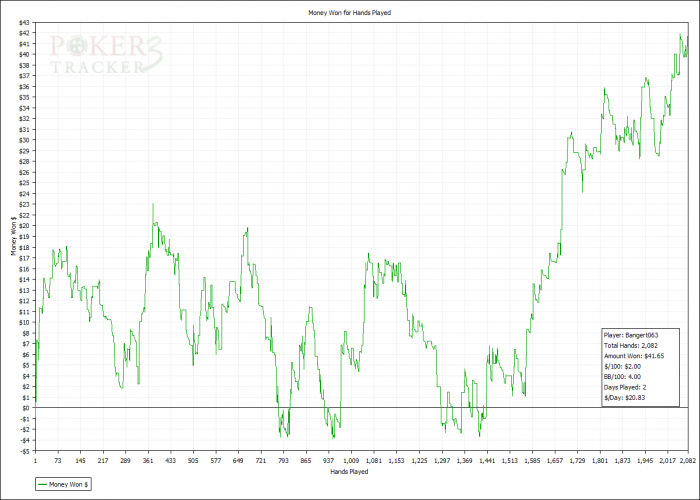Select 'Player: Bangert063' in the stats box

631,335
